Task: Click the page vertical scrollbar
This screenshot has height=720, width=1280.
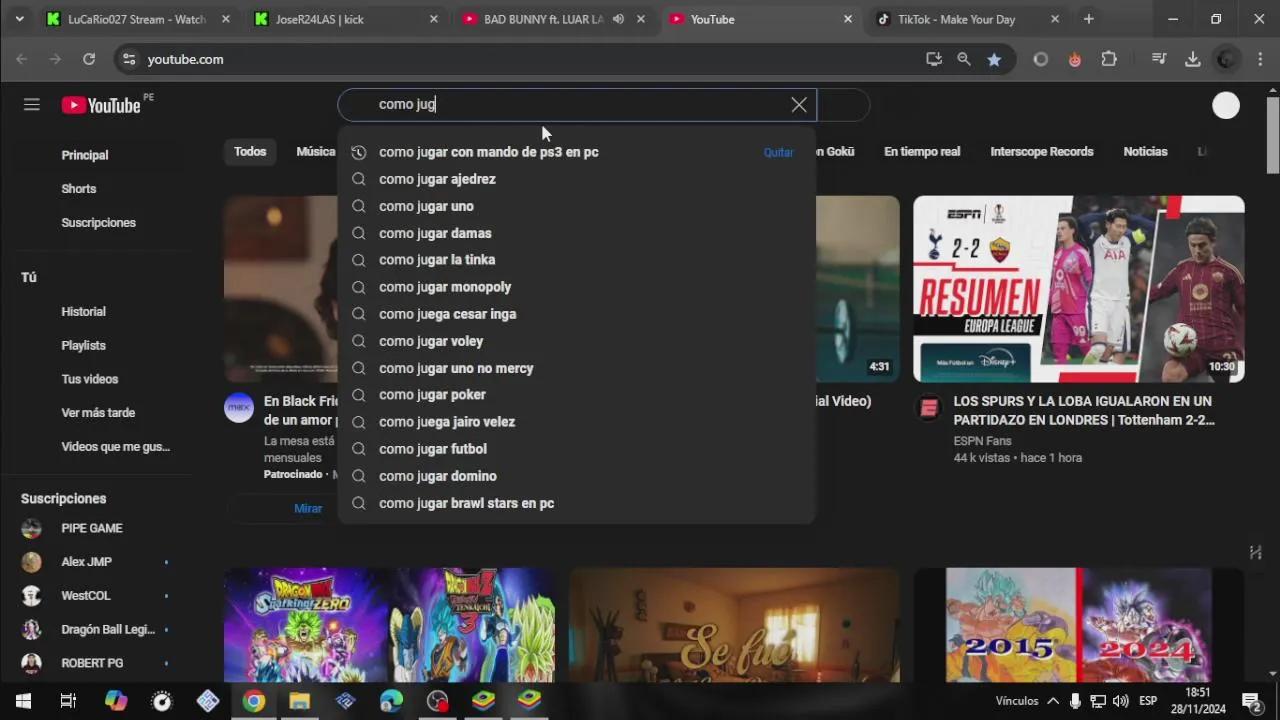Action: coord(1272,135)
